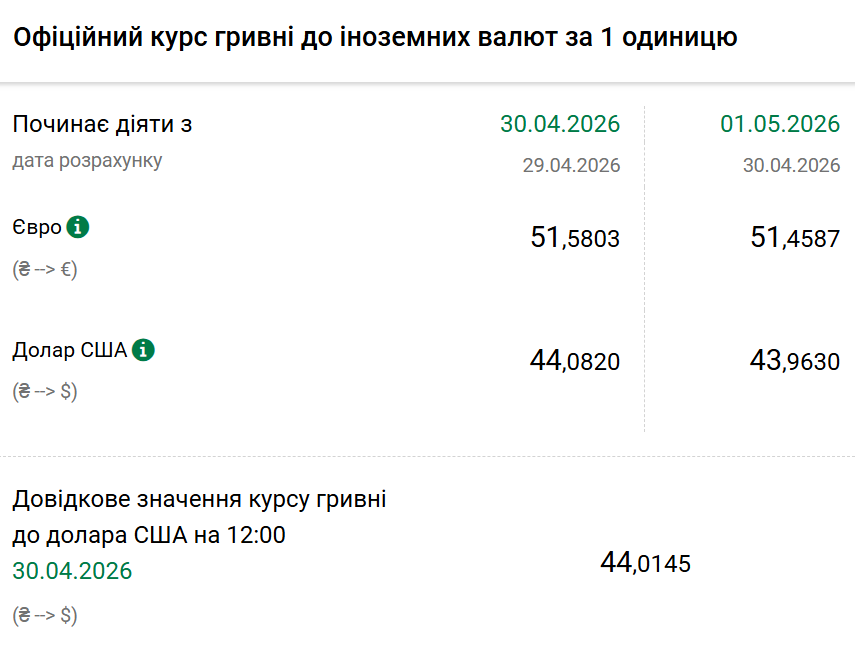This screenshot has width=855, height=654.
Task: Click the gray 30.04.2026 calculation date
Action: 791,165
